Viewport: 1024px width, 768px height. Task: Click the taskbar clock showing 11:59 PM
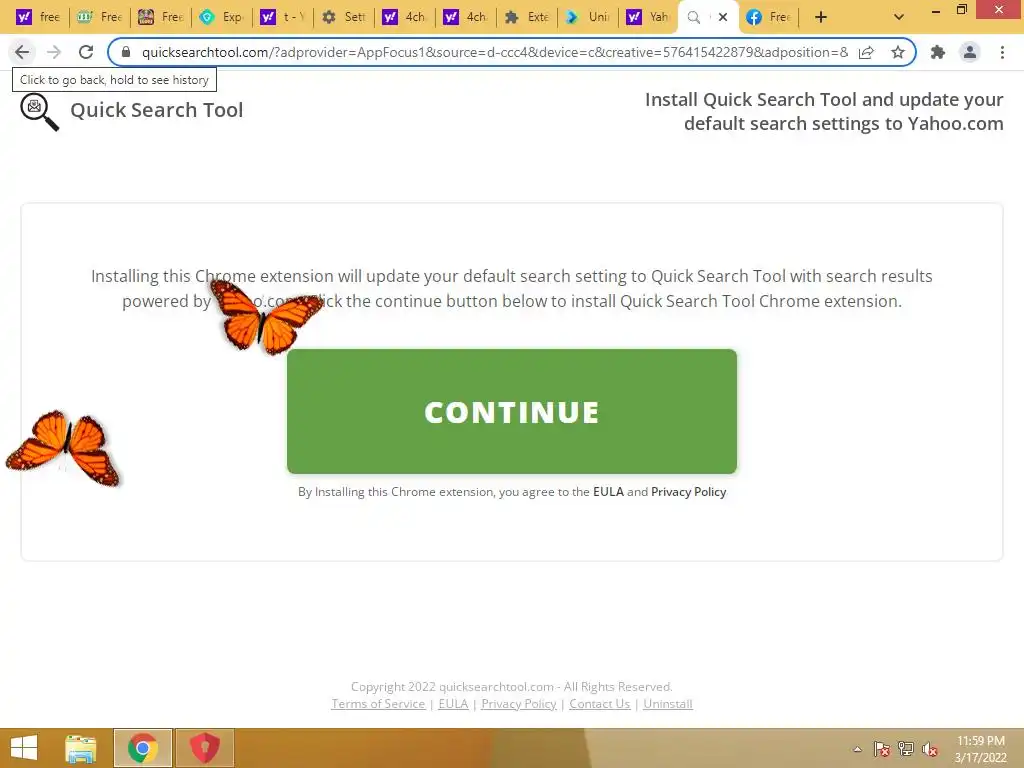coord(981,749)
